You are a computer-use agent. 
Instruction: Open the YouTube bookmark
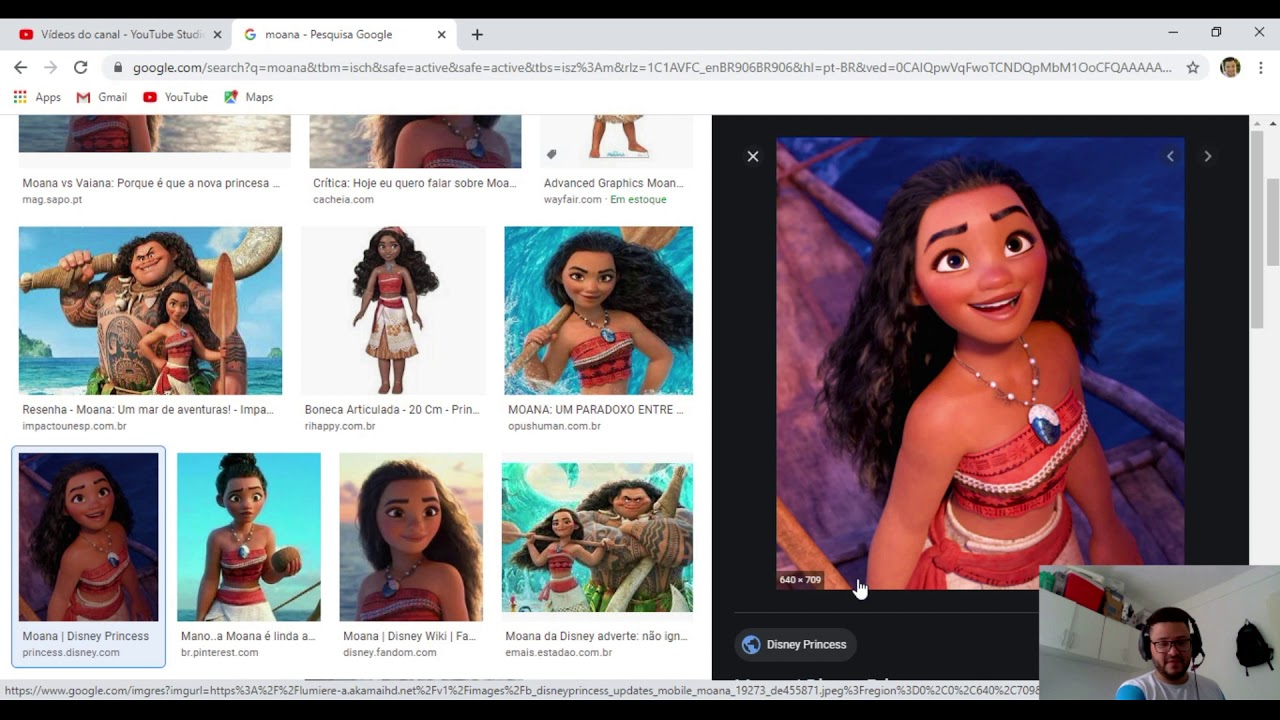(x=175, y=97)
